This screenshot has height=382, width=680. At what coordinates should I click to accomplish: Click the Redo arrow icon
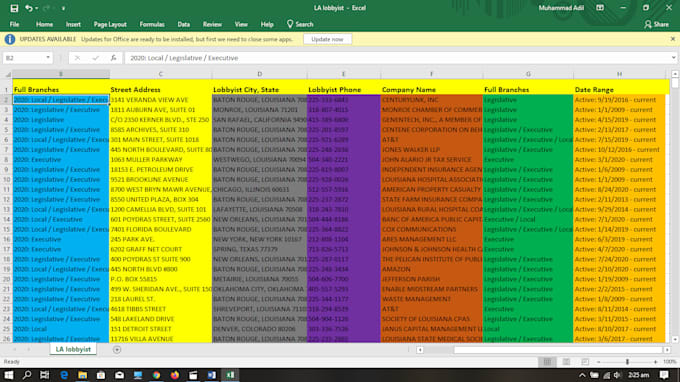[46, 8]
